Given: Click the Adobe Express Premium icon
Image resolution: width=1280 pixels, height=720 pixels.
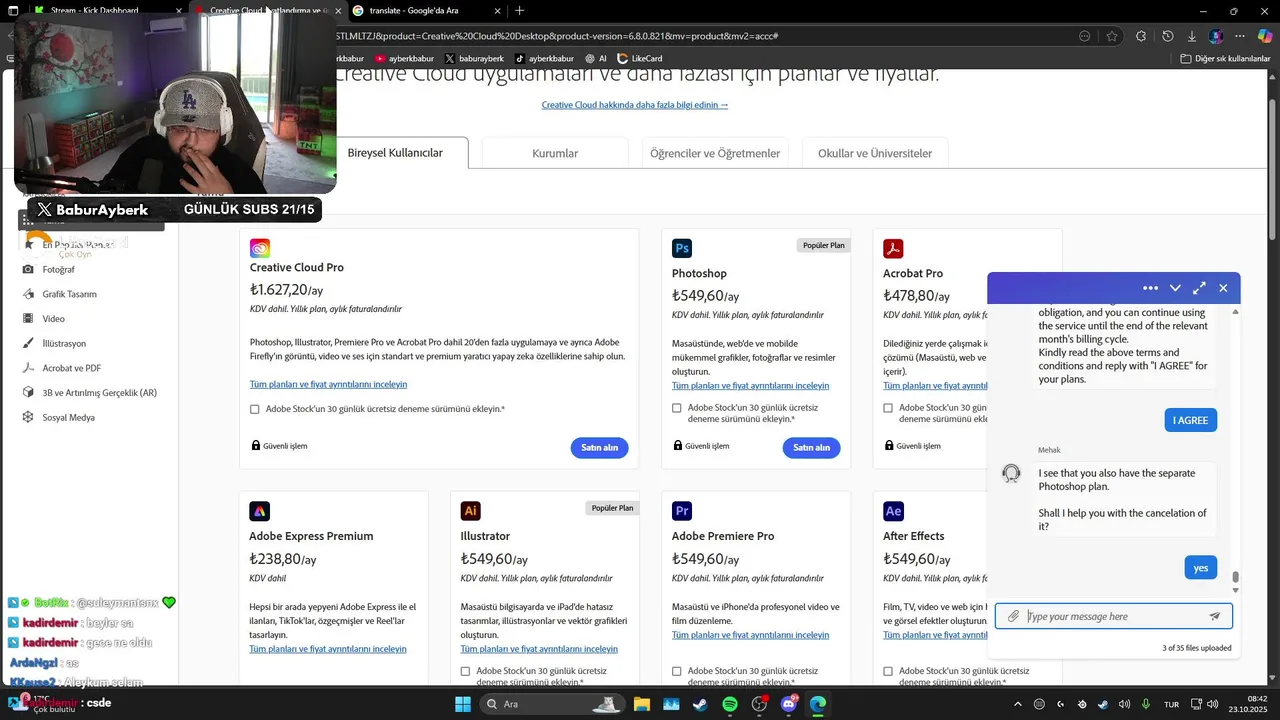Looking at the screenshot, I should click(x=259, y=511).
